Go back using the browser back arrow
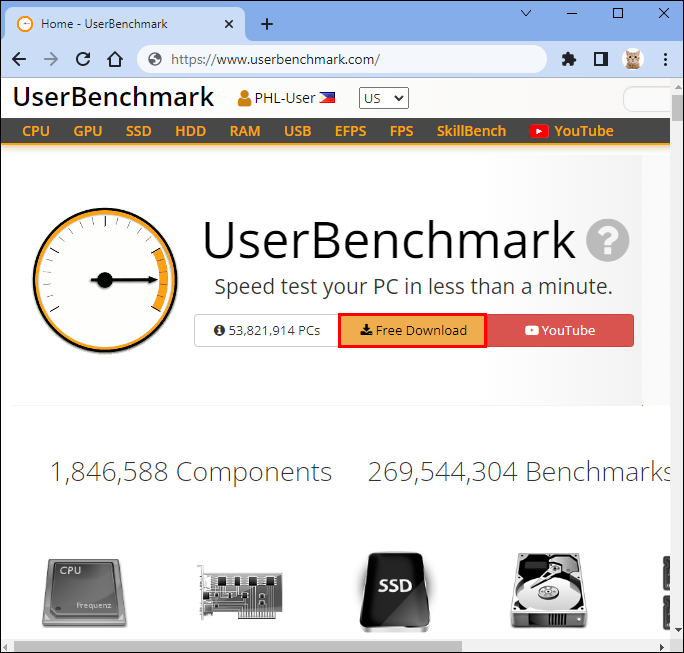The width and height of the screenshot is (684, 653). coord(19,59)
